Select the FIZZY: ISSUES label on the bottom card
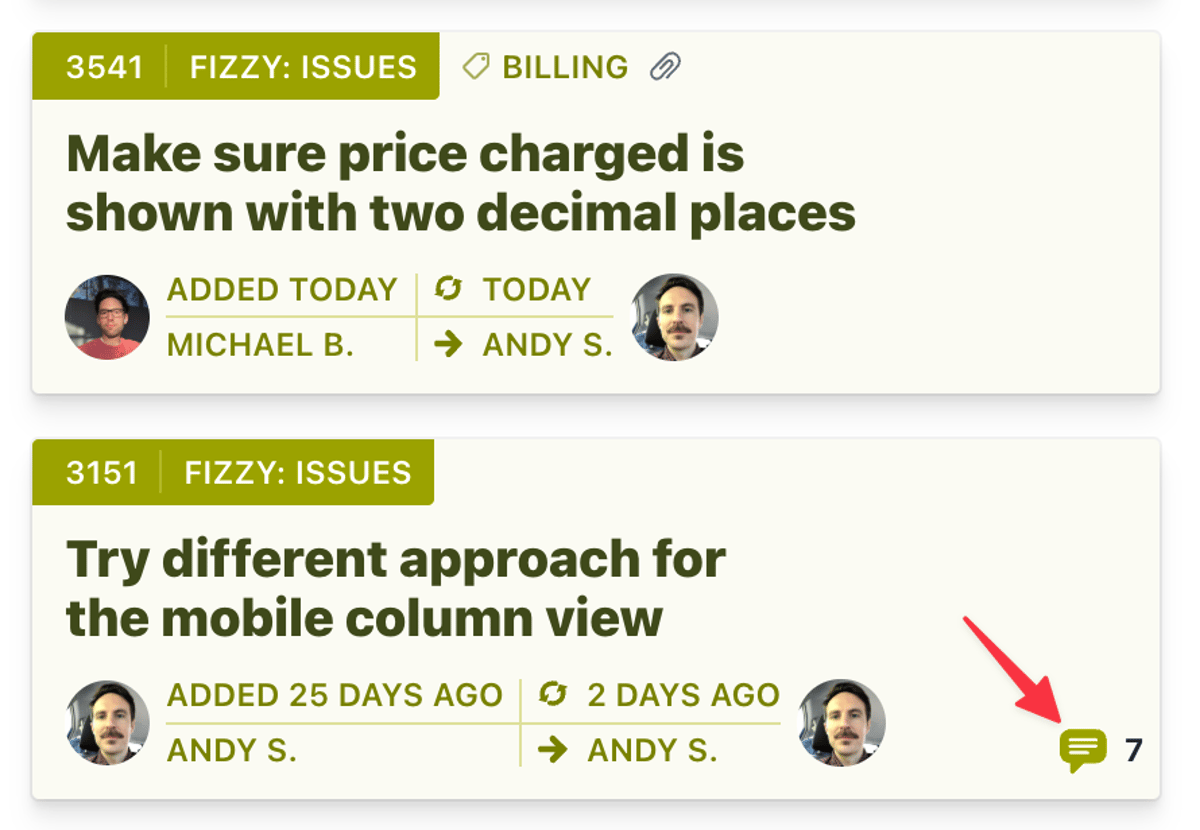 [x=297, y=473]
